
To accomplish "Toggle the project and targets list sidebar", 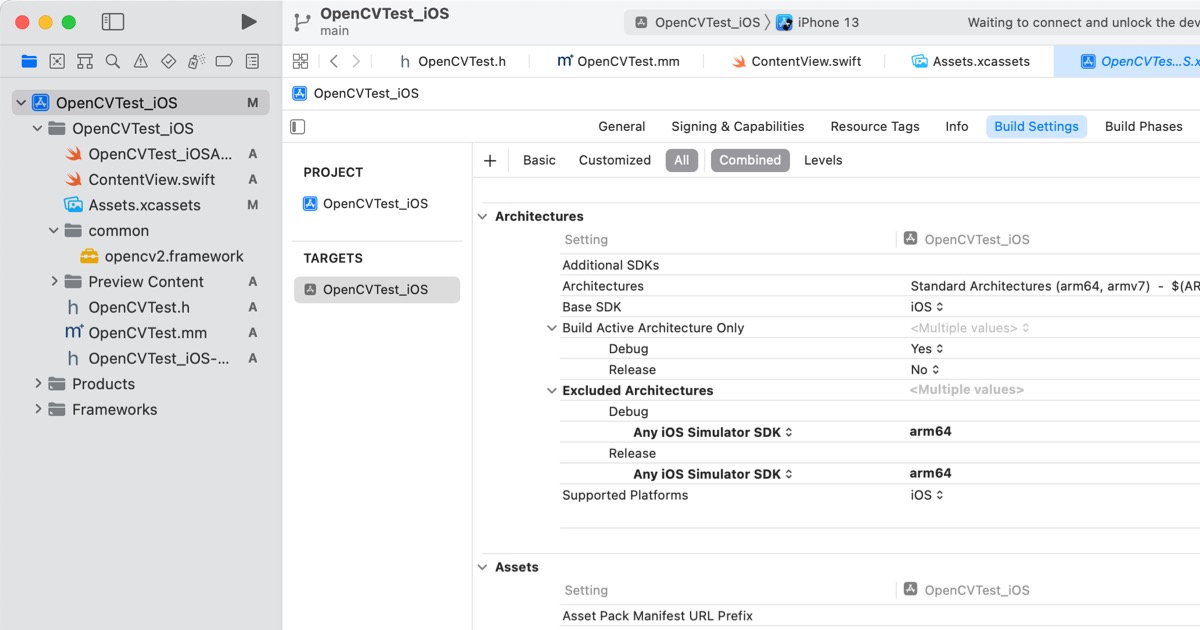I will point(297,127).
